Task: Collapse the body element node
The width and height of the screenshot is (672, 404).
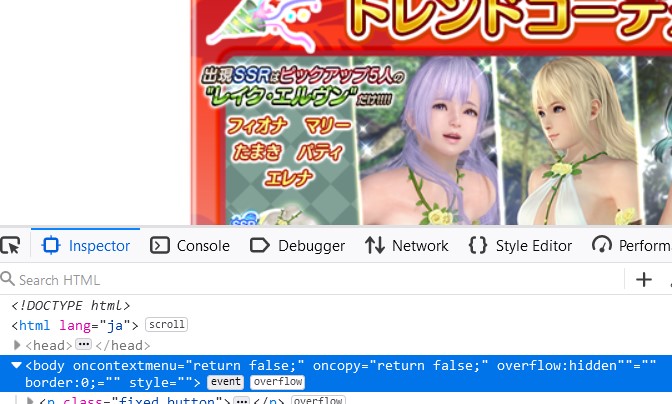Action: [x=17, y=365]
